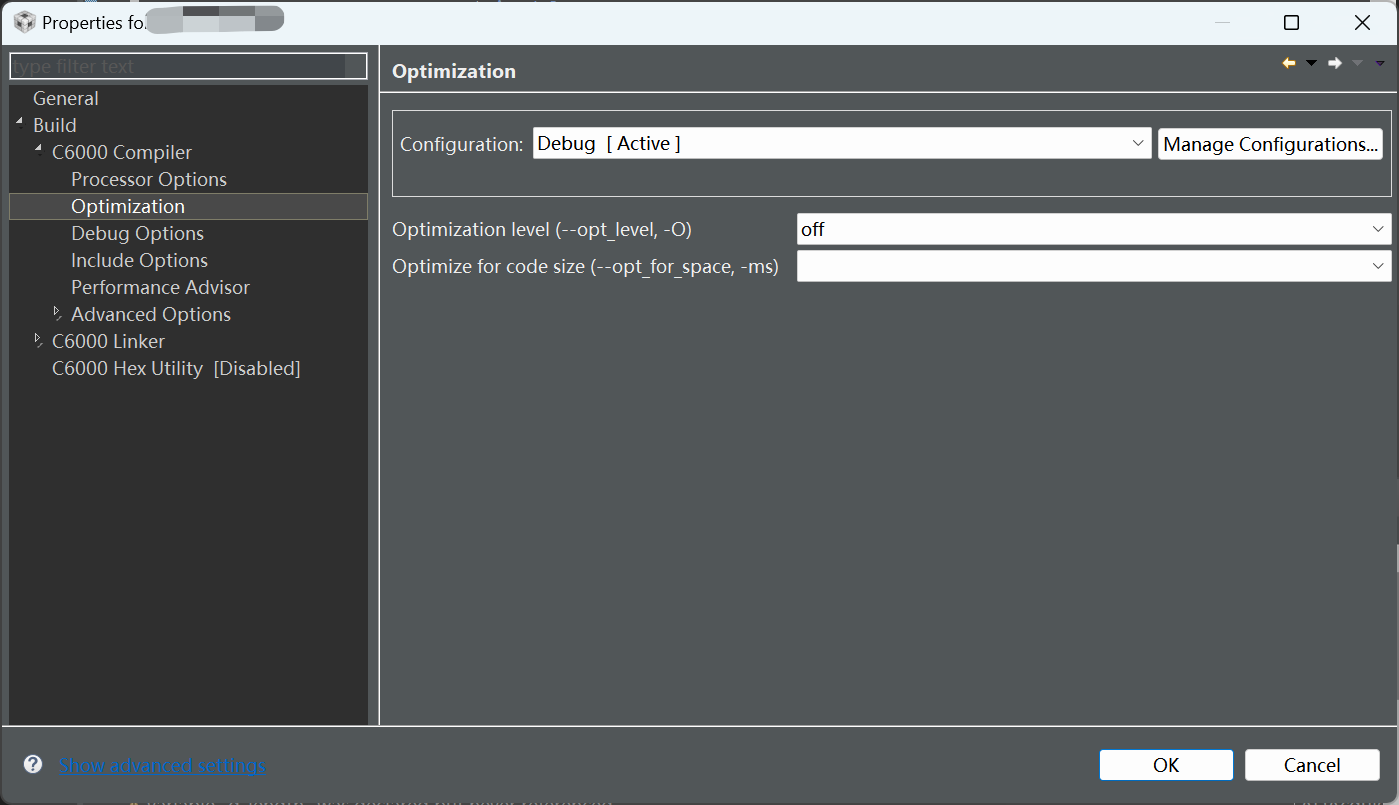The height and width of the screenshot is (805, 1399).
Task: Select Advanced Options in the tree
Action: point(151,314)
